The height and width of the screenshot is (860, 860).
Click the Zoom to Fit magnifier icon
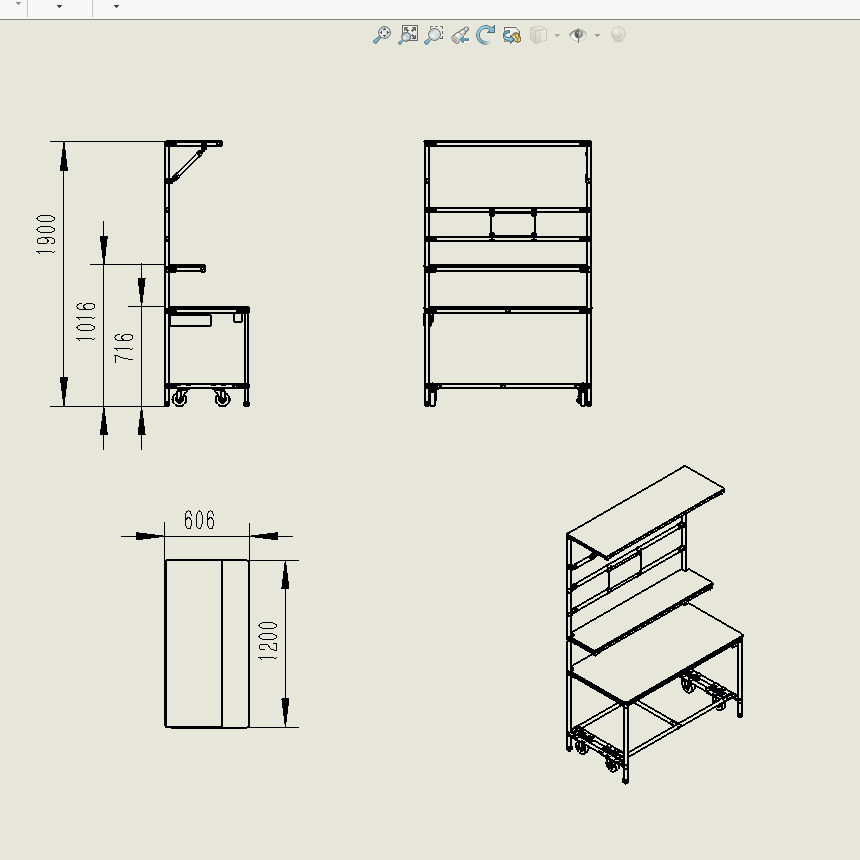point(382,35)
